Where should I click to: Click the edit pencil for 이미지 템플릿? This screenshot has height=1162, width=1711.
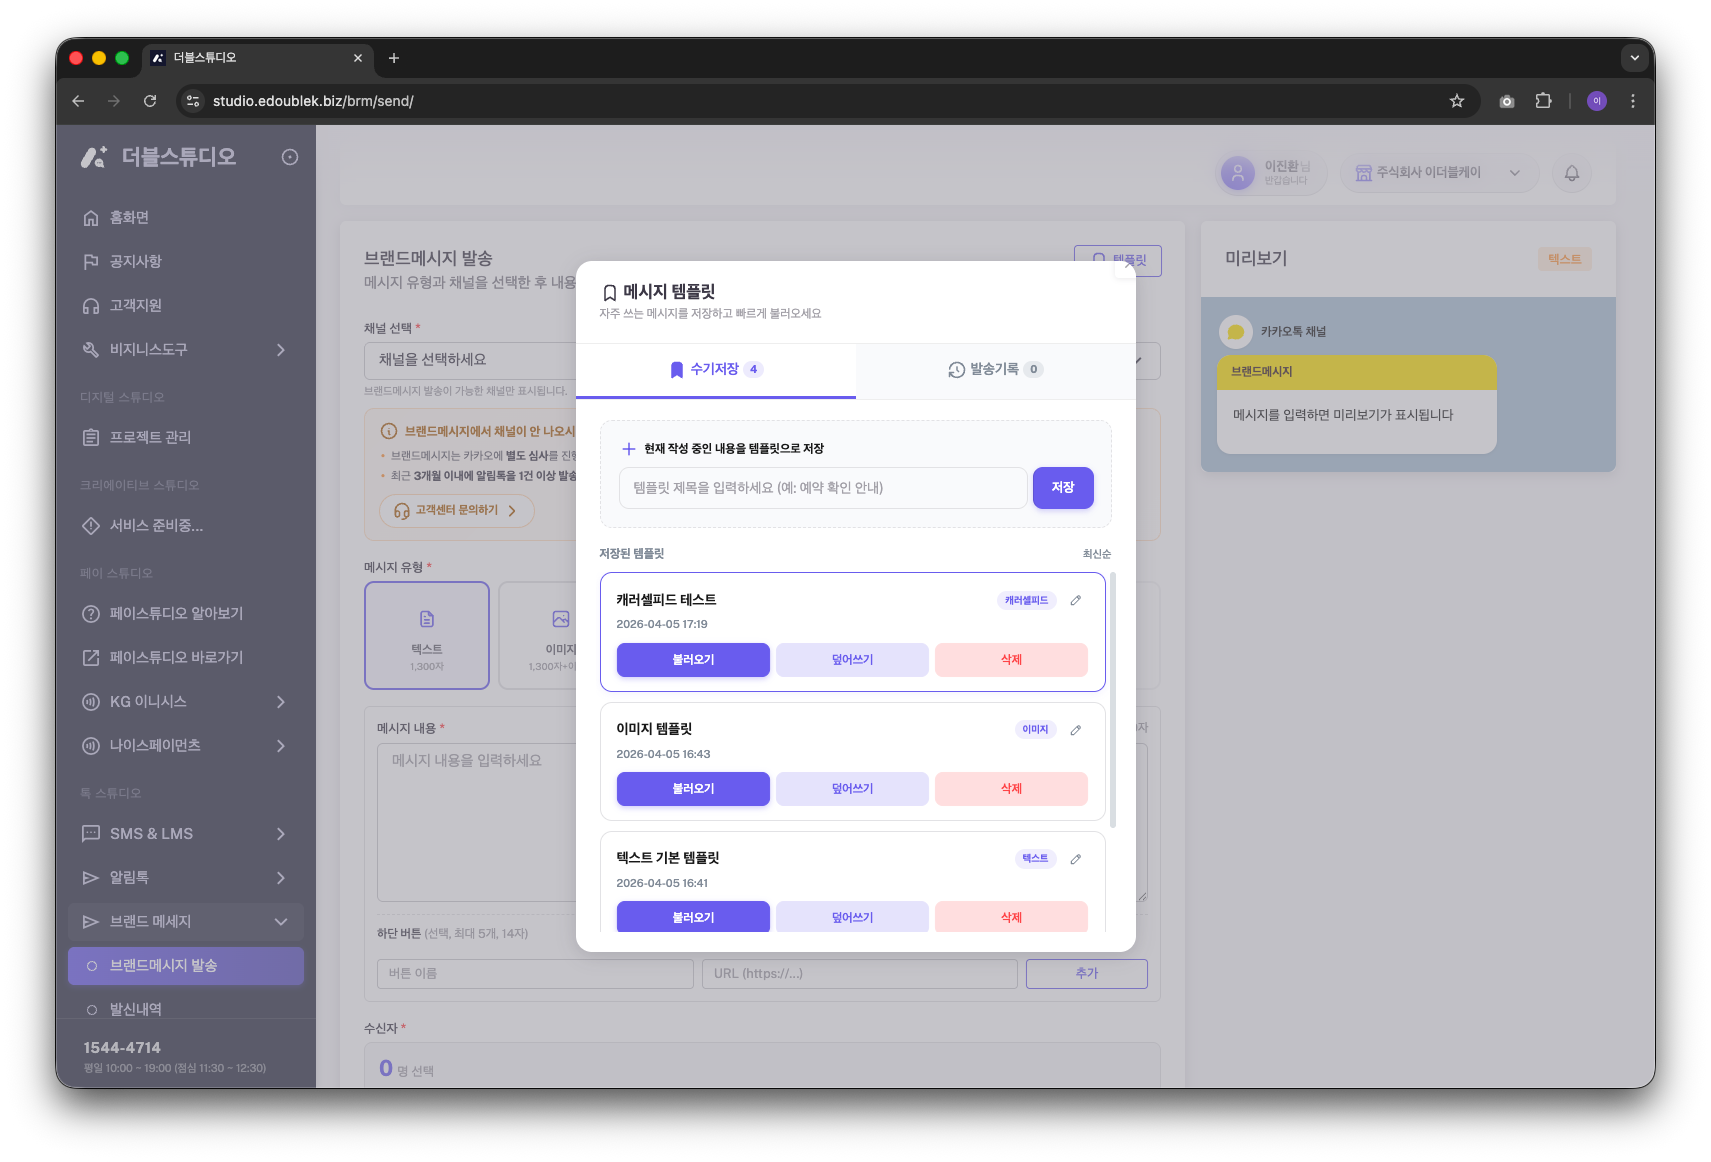click(x=1076, y=730)
